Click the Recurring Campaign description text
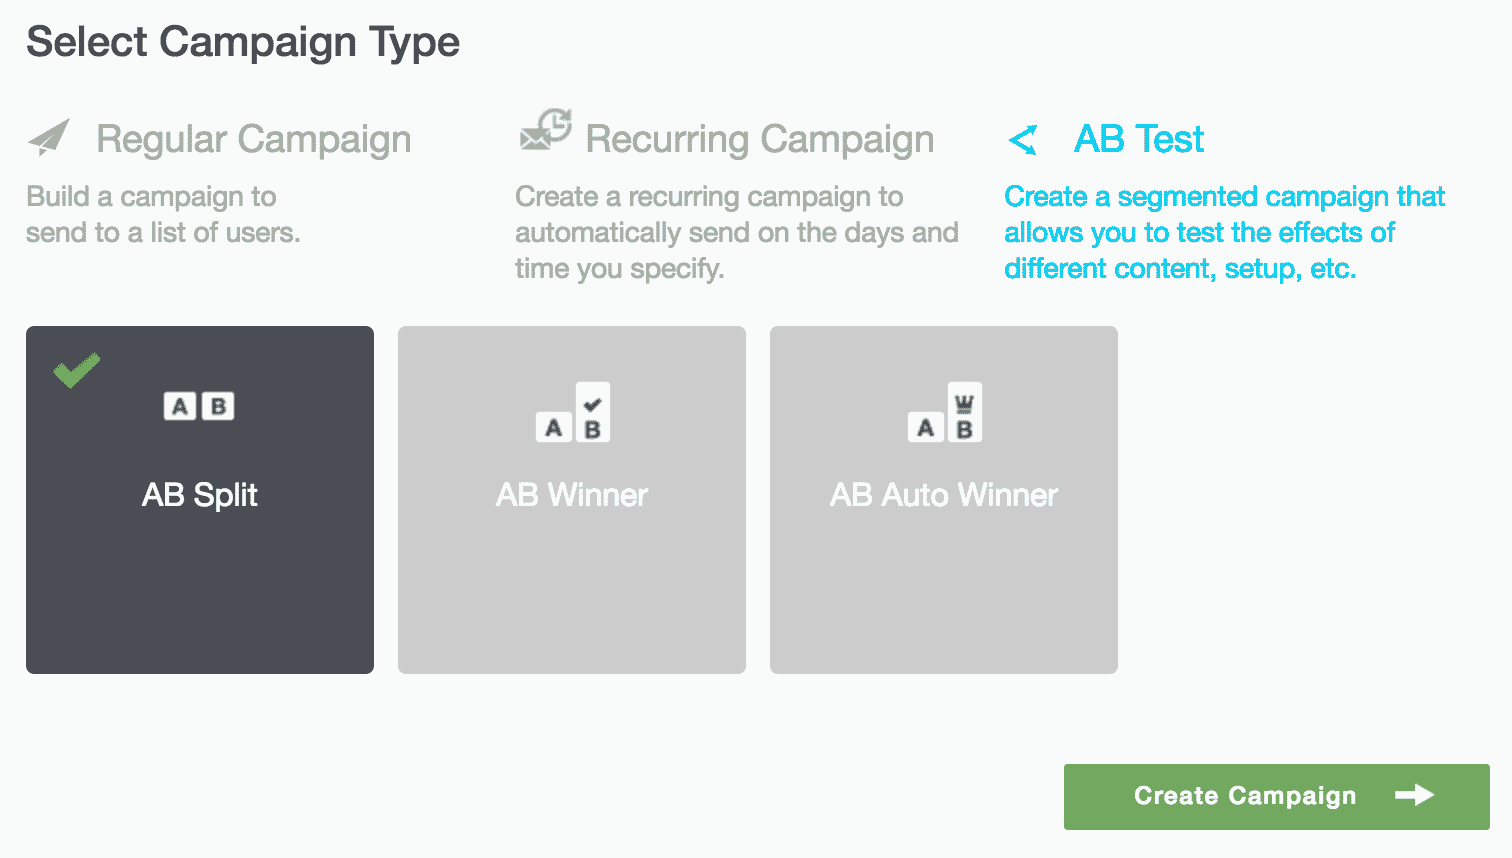The width and height of the screenshot is (1512, 858). coord(736,232)
